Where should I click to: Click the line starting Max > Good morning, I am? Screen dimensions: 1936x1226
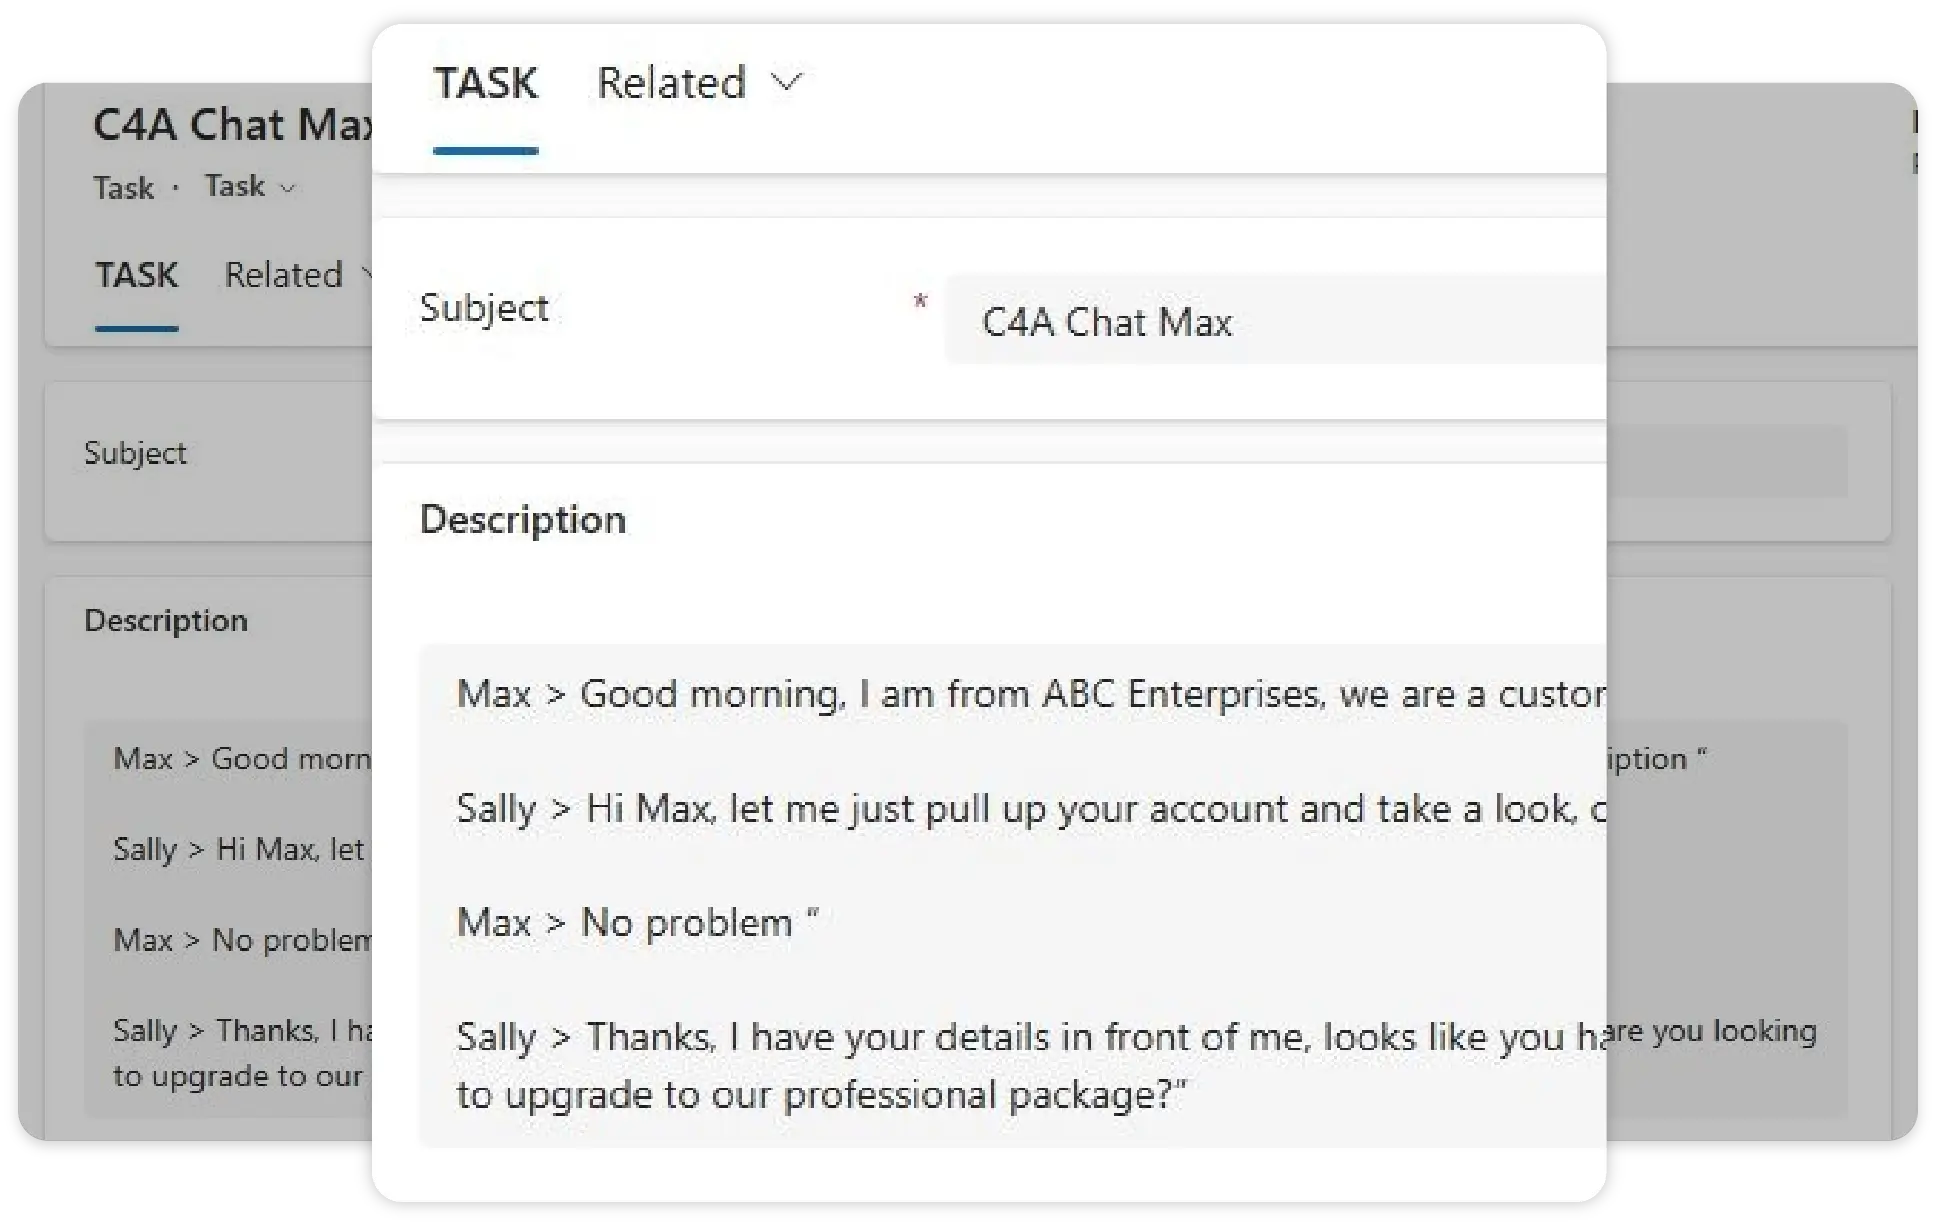(x=1030, y=694)
